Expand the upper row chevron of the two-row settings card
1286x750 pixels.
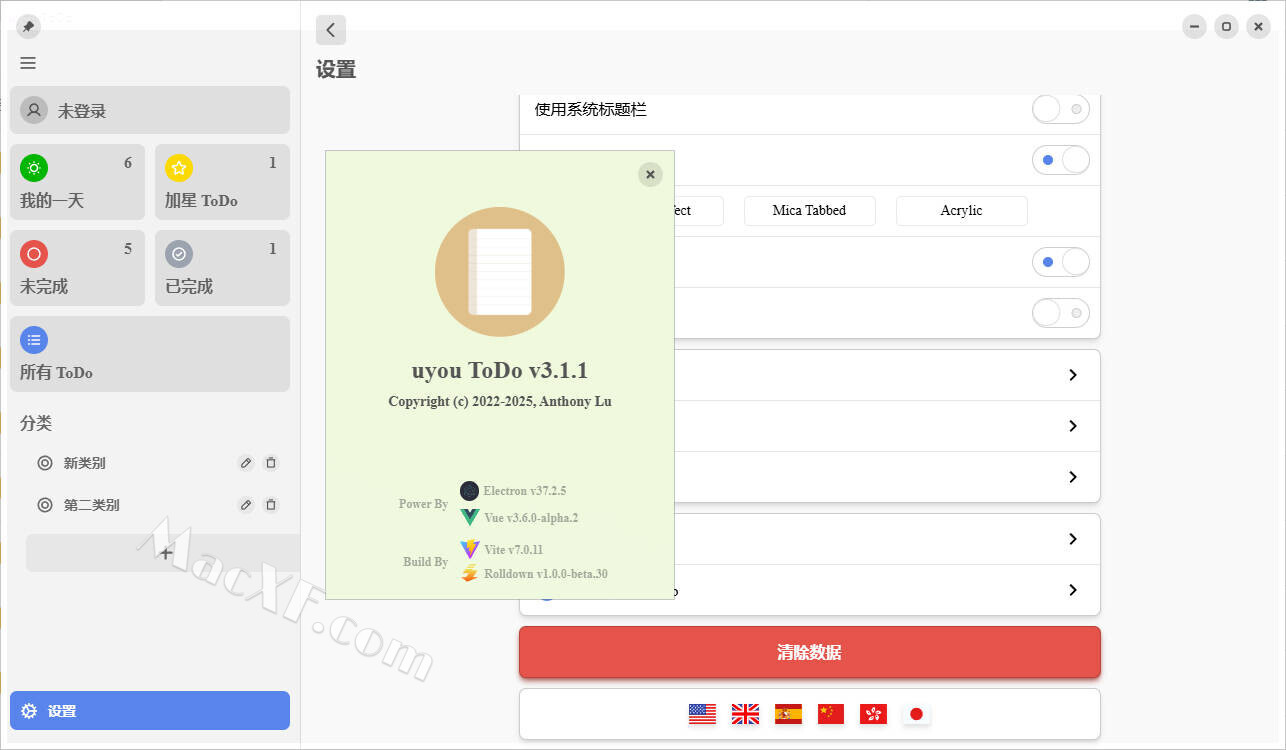click(1072, 539)
